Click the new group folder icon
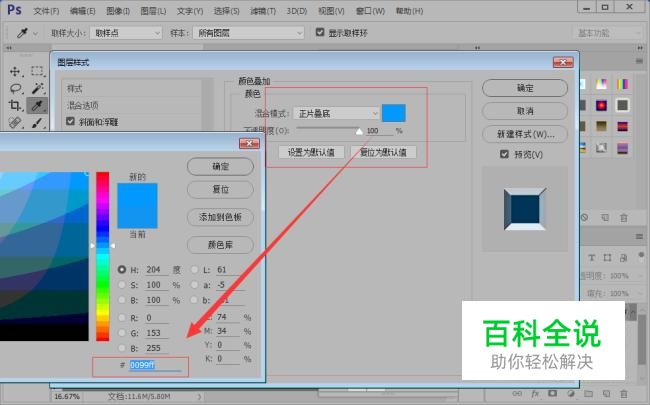The height and width of the screenshot is (405, 650). pos(589,393)
